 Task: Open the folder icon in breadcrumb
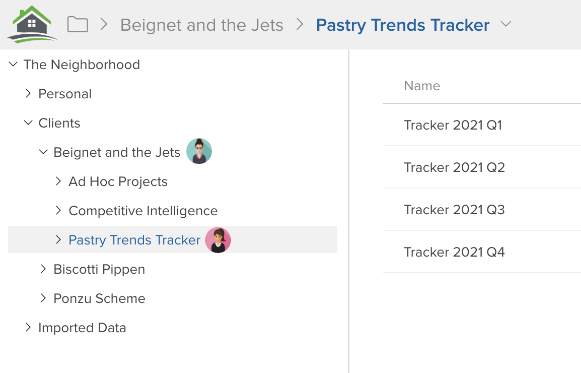click(77, 24)
